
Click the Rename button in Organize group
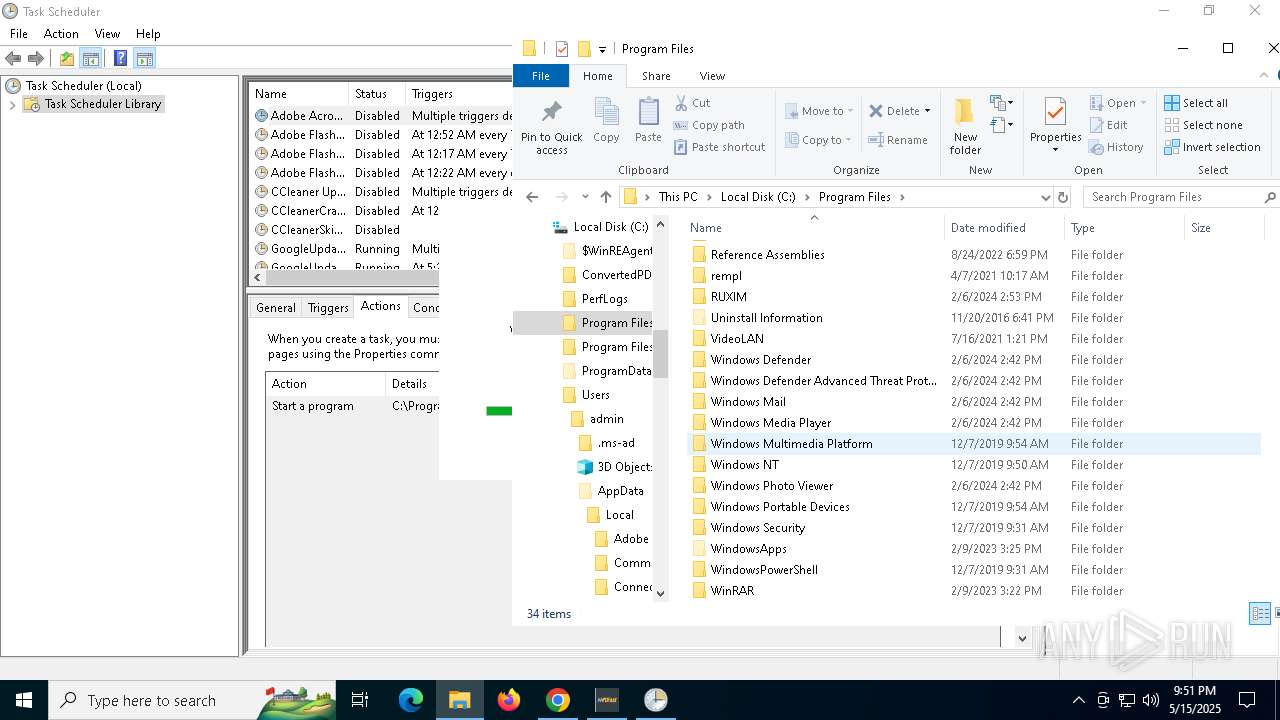(x=898, y=140)
